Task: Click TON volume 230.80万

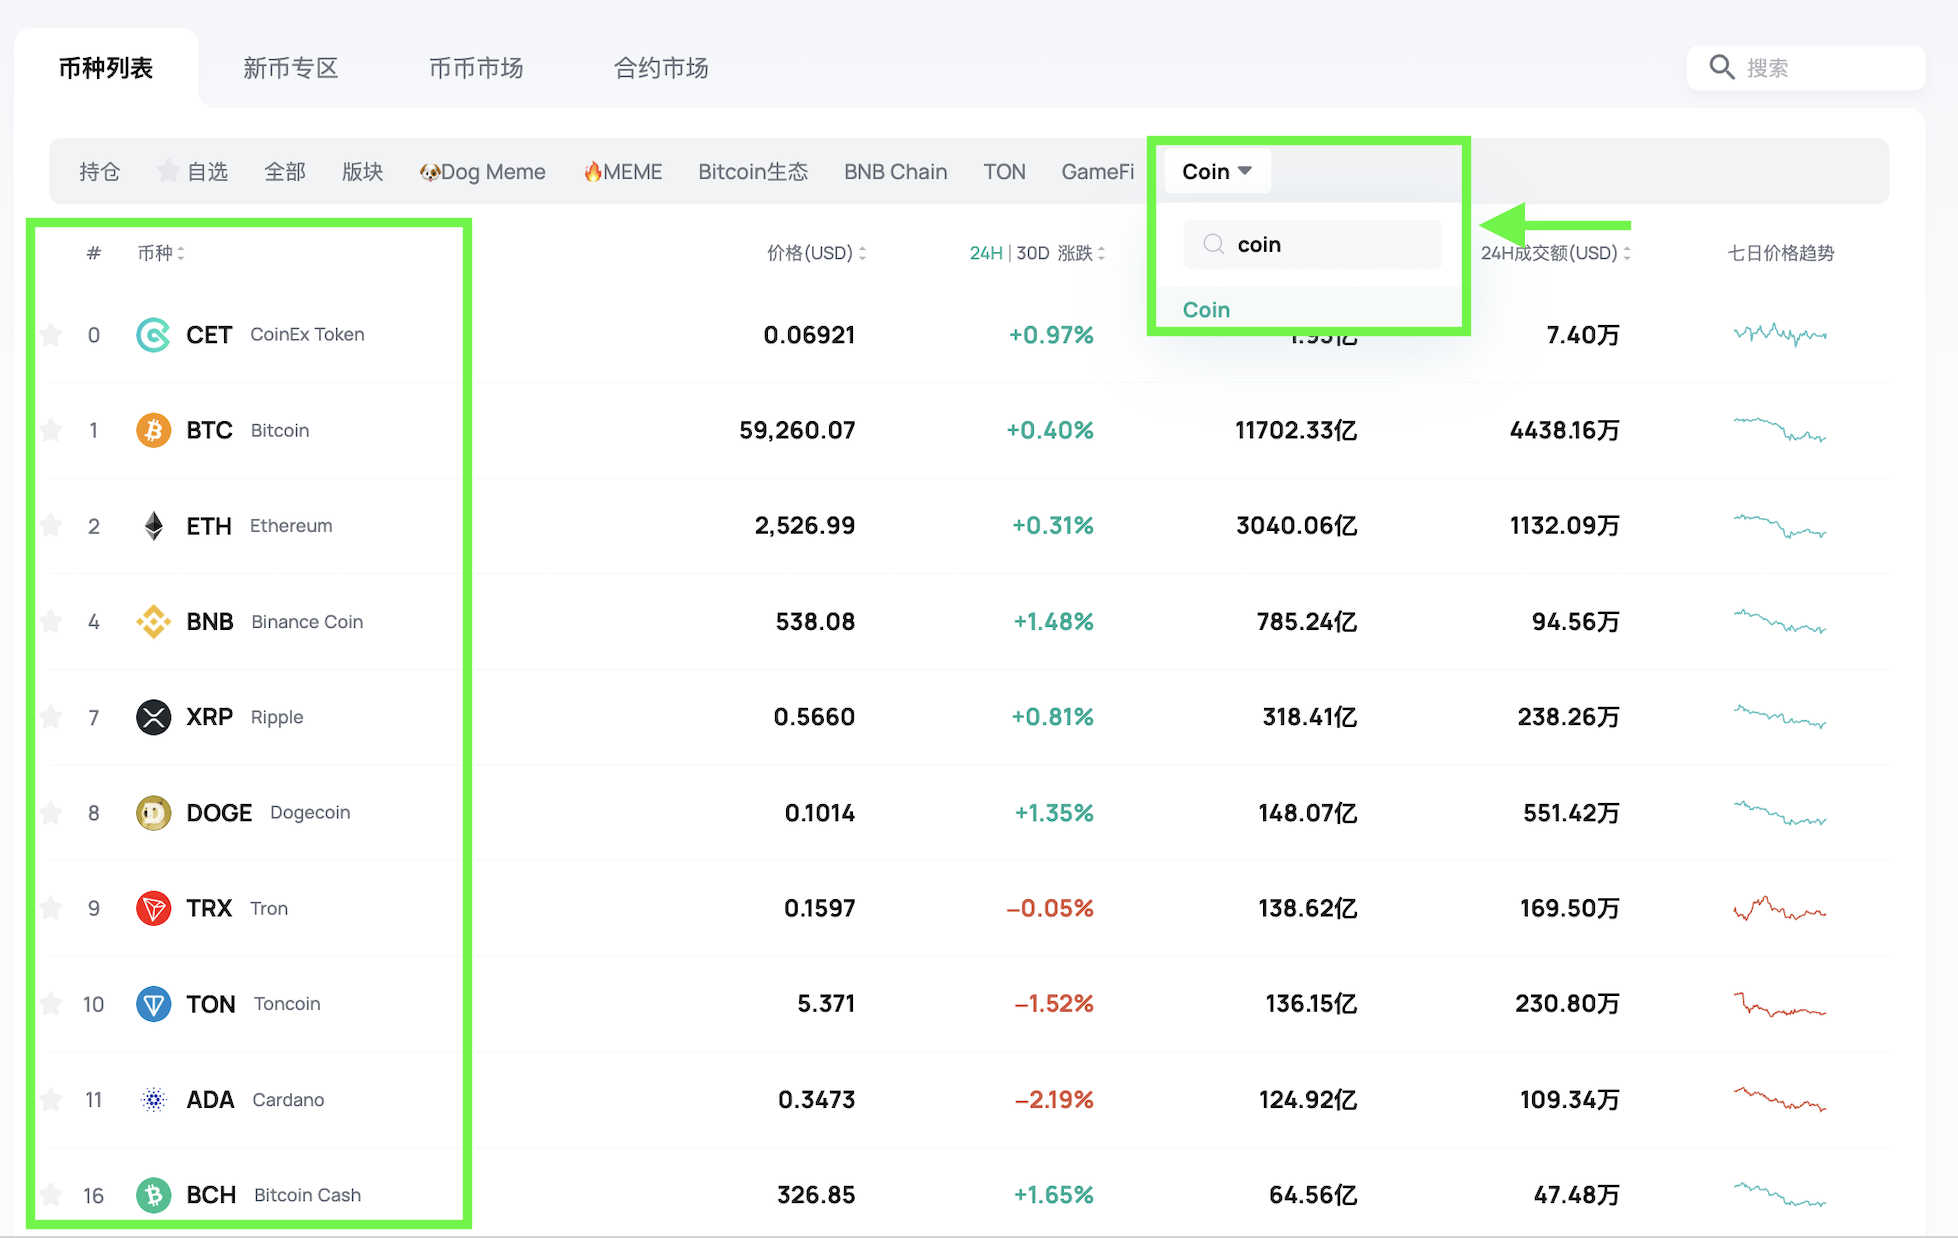Action: [x=1567, y=1004]
